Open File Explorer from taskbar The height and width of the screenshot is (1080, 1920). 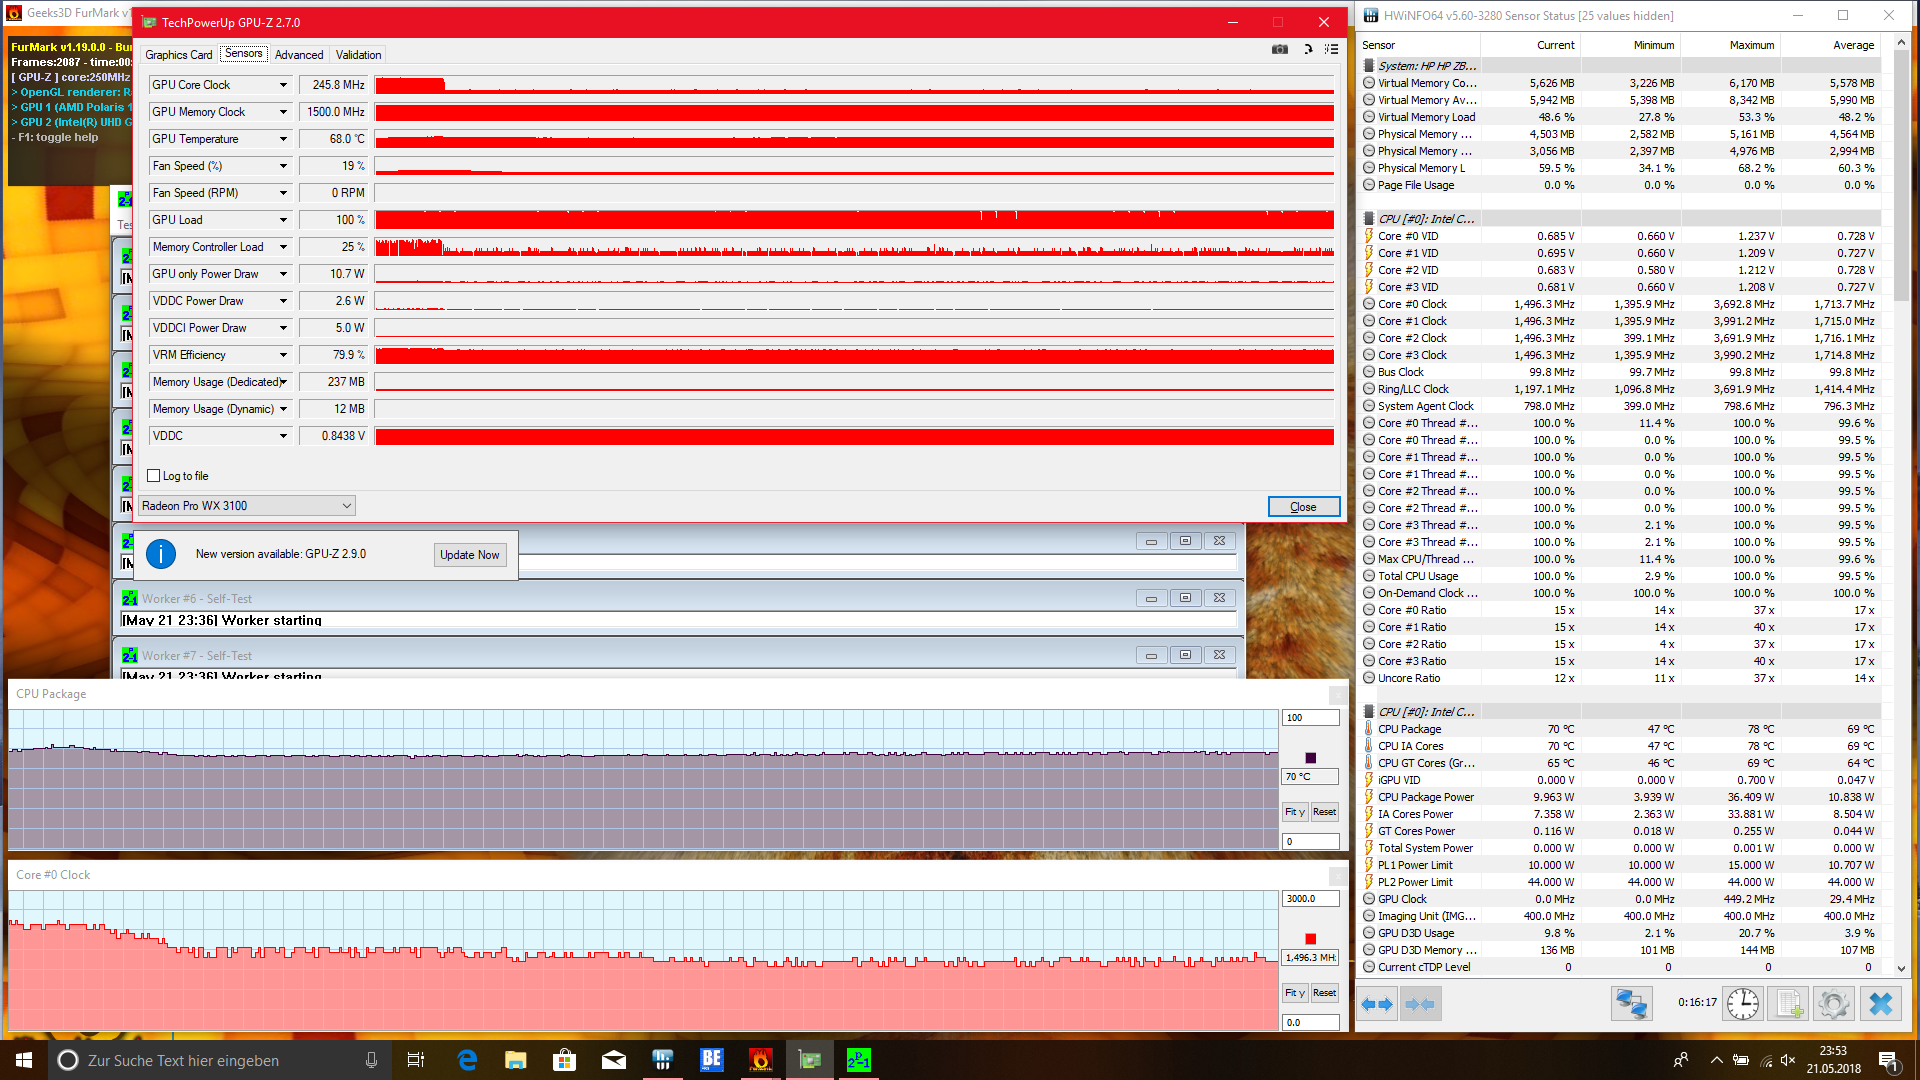coord(516,1060)
